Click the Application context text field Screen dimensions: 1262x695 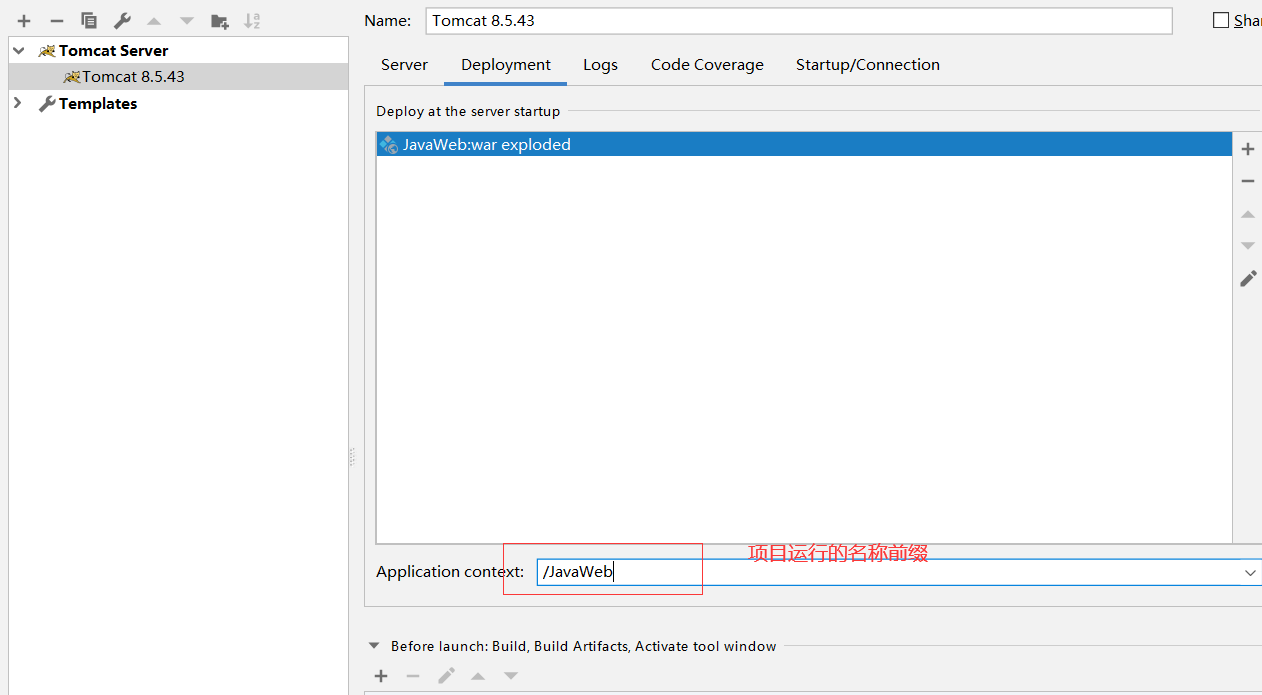[x=889, y=572]
